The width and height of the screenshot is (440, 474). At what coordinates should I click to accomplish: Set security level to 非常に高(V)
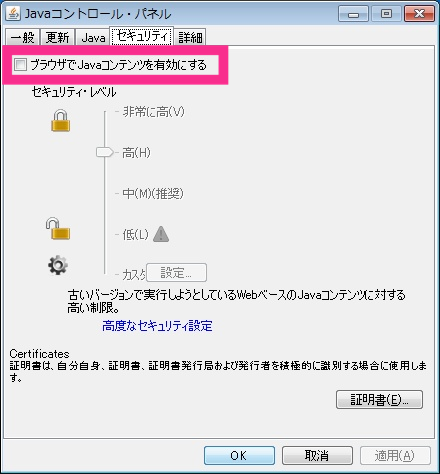tap(153, 112)
